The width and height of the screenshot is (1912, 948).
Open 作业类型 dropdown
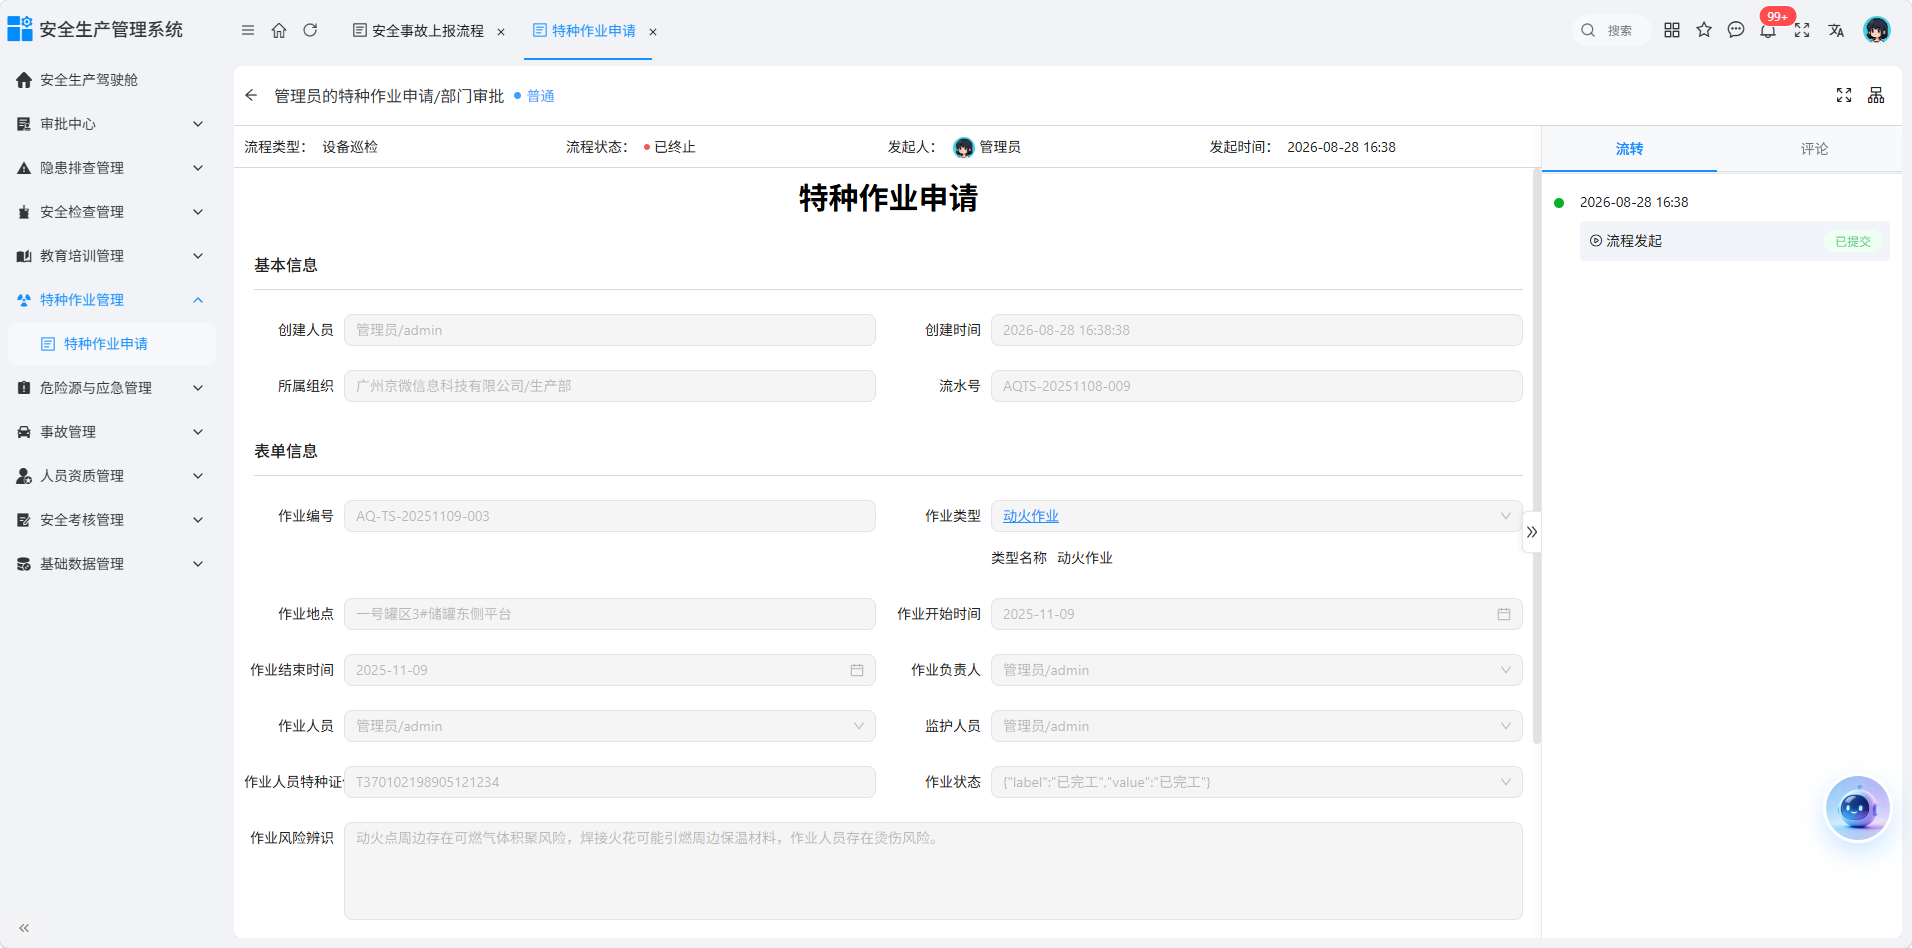(1256, 516)
